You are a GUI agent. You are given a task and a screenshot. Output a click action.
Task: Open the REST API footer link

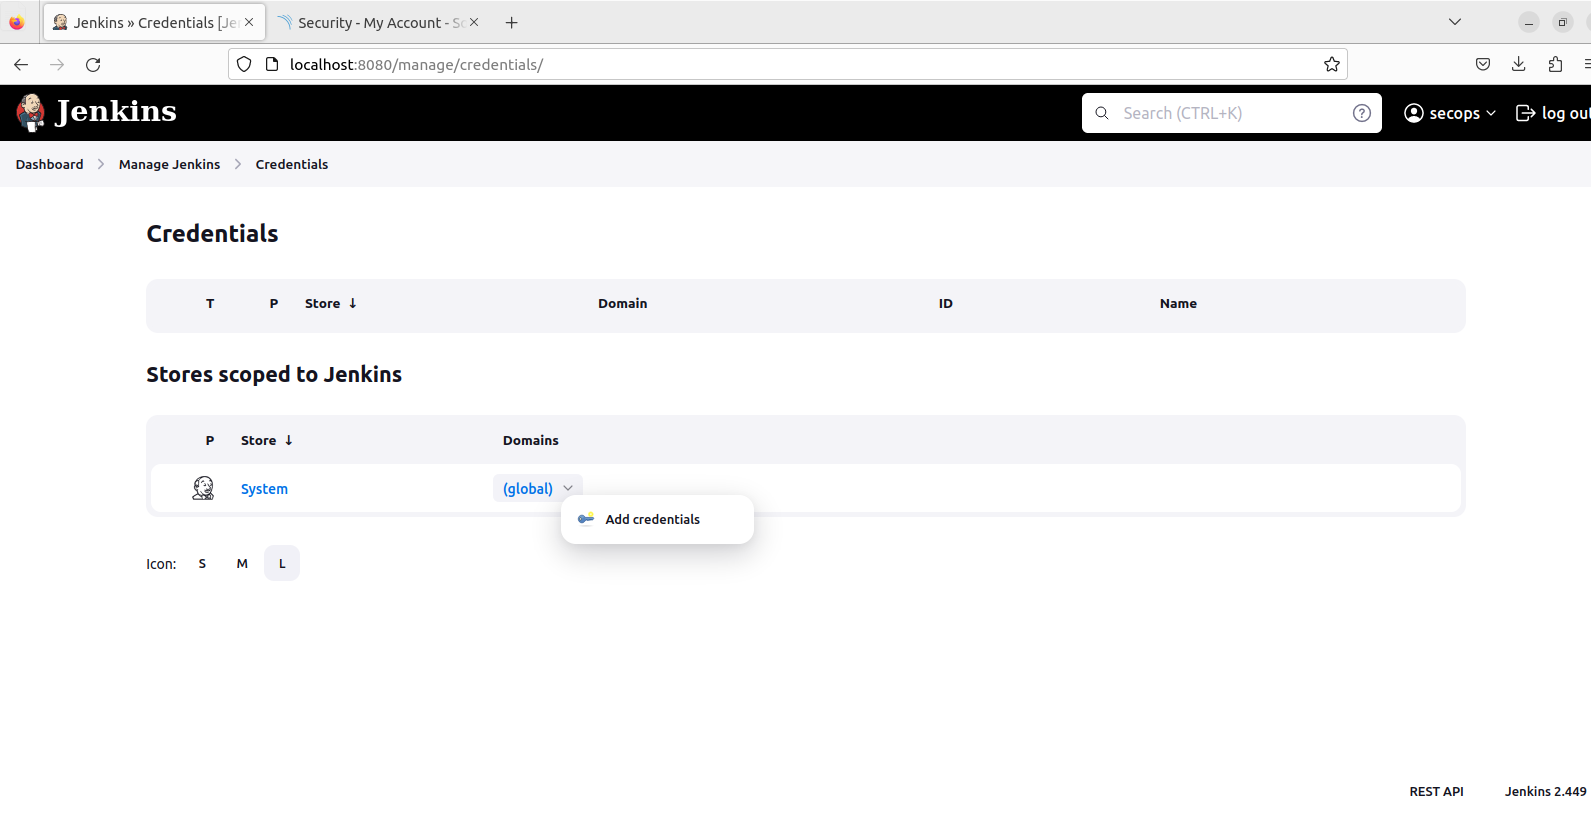coord(1436,791)
